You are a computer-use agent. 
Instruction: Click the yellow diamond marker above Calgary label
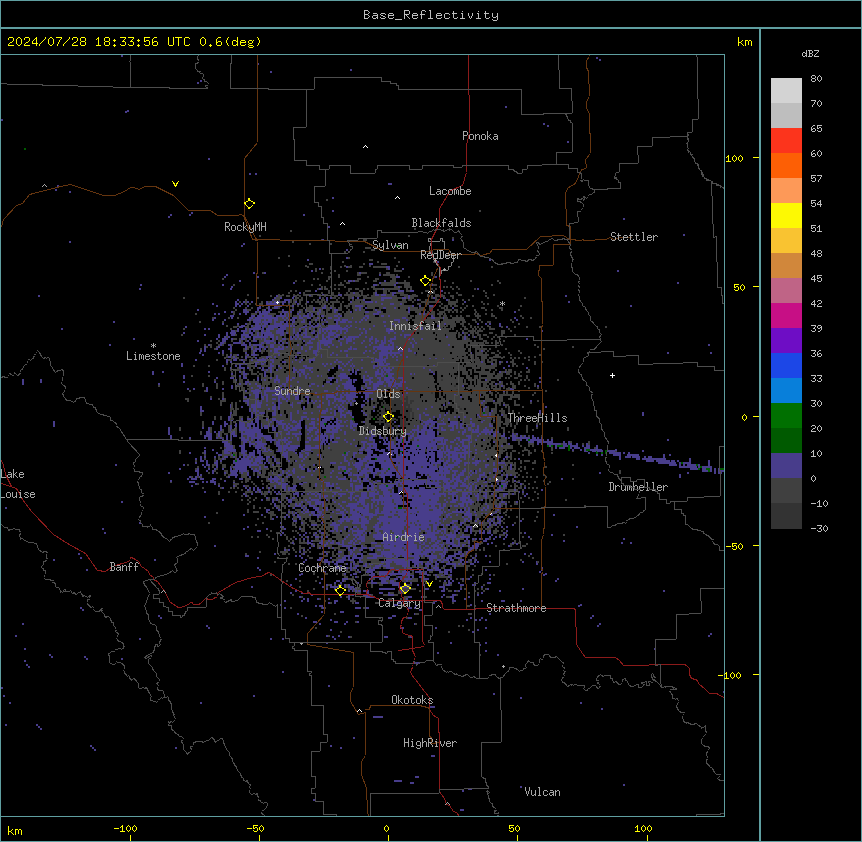[405, 589]
